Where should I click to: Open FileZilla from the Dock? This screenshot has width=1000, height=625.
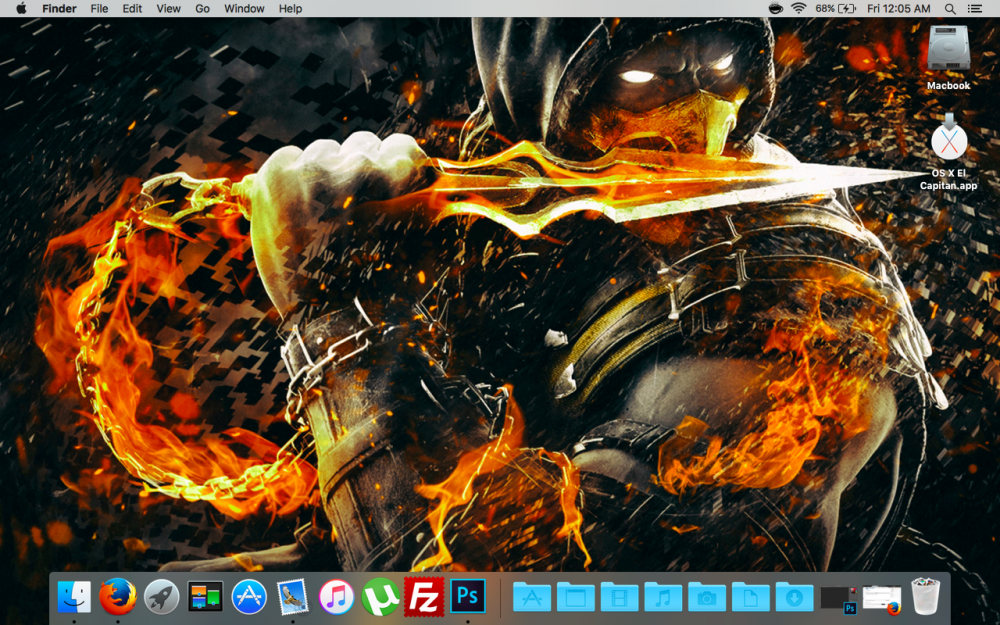[427, 597]
